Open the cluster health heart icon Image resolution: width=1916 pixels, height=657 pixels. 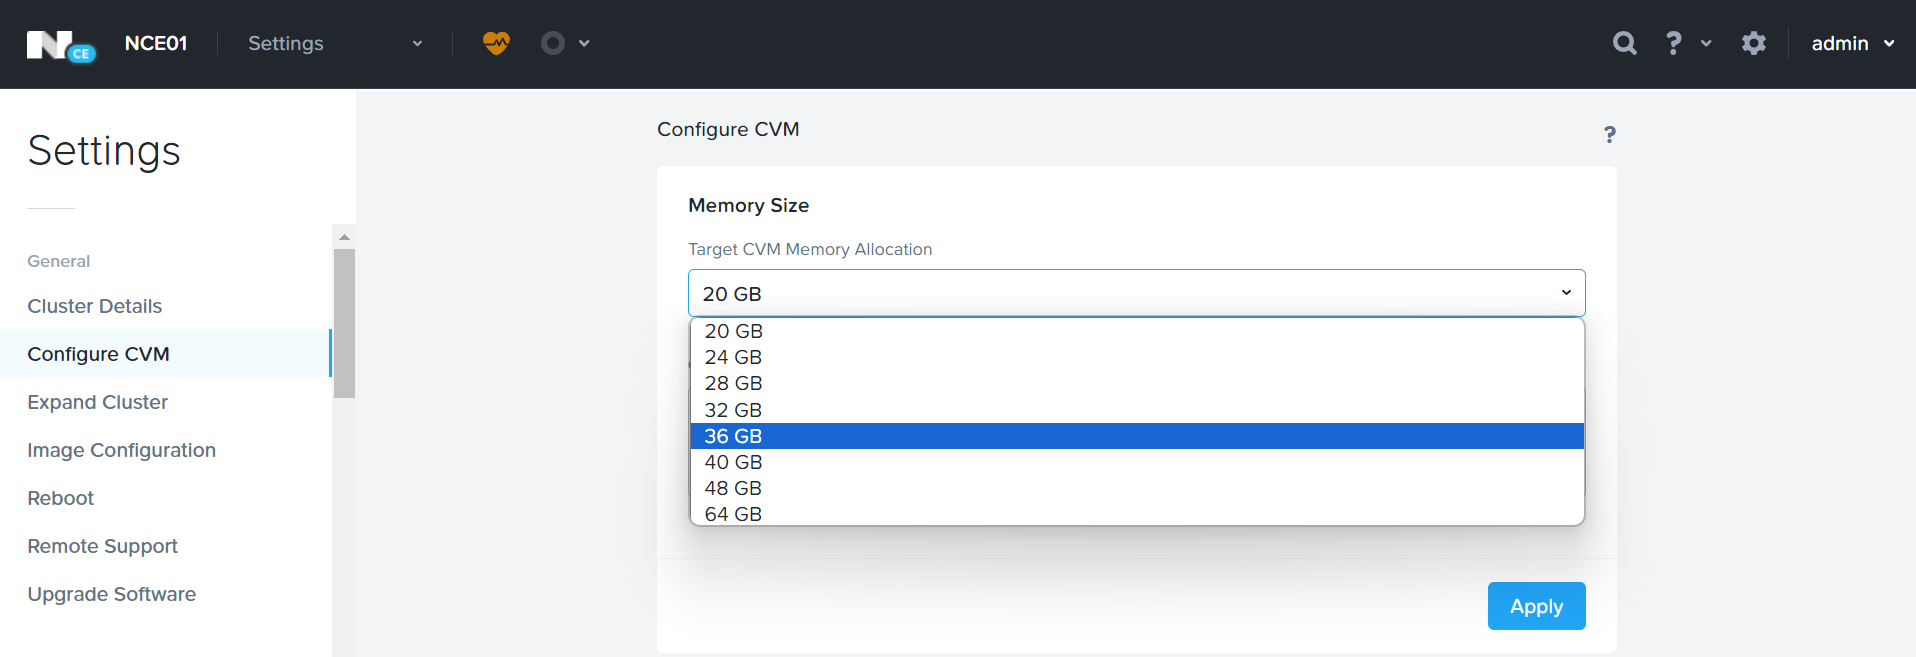tap(496, 43)
